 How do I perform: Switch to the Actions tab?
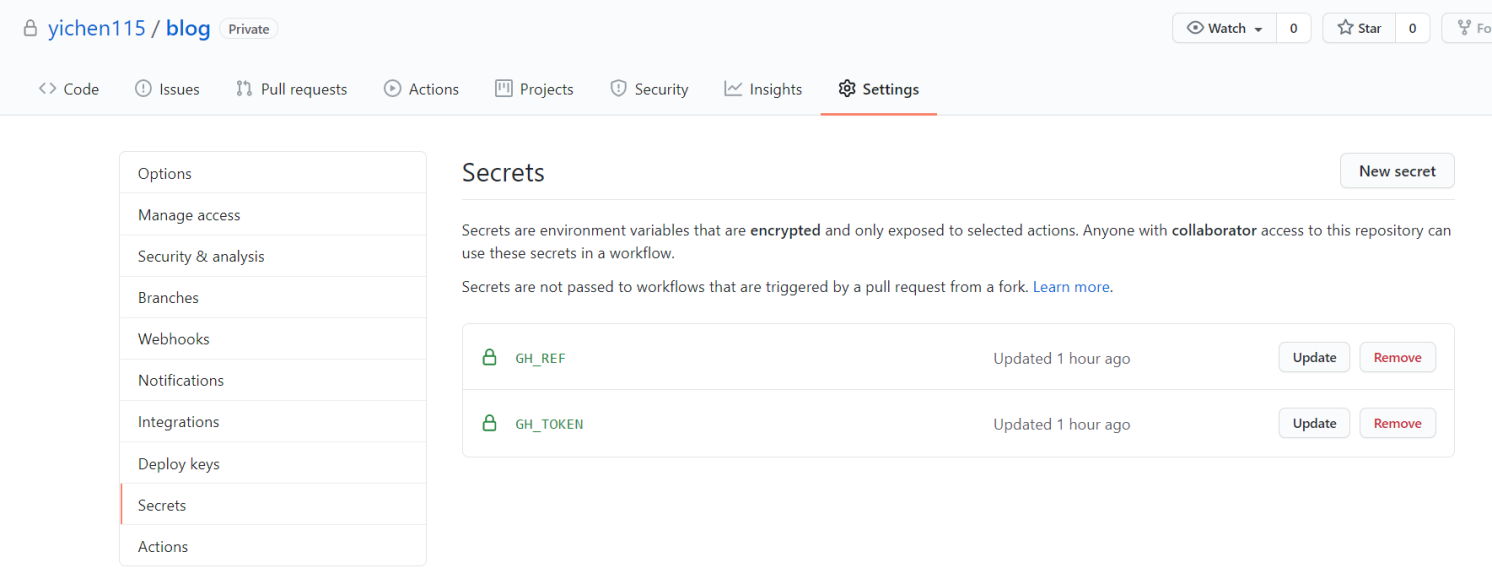tap(421, 89)
